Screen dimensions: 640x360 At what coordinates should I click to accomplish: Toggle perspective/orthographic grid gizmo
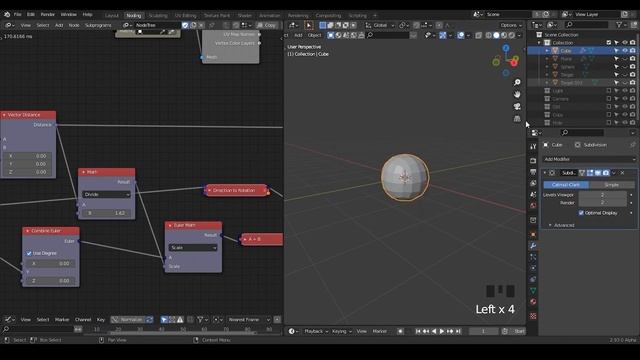point(517,119)
